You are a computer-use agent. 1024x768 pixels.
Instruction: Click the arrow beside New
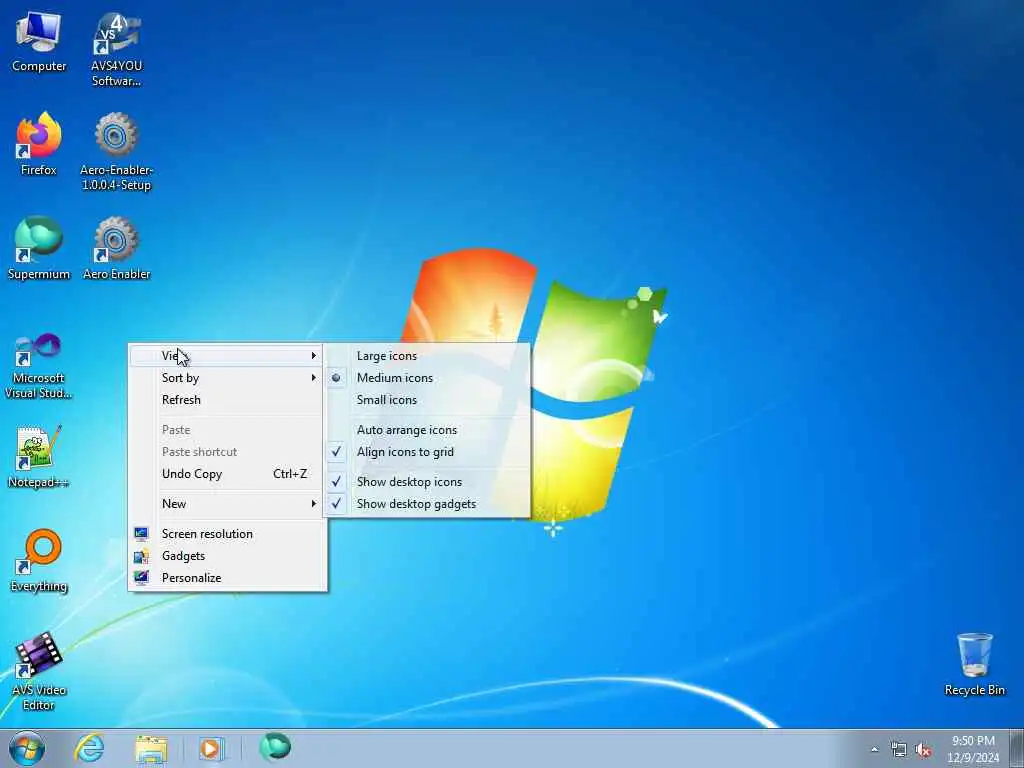(x=313, y=504)
